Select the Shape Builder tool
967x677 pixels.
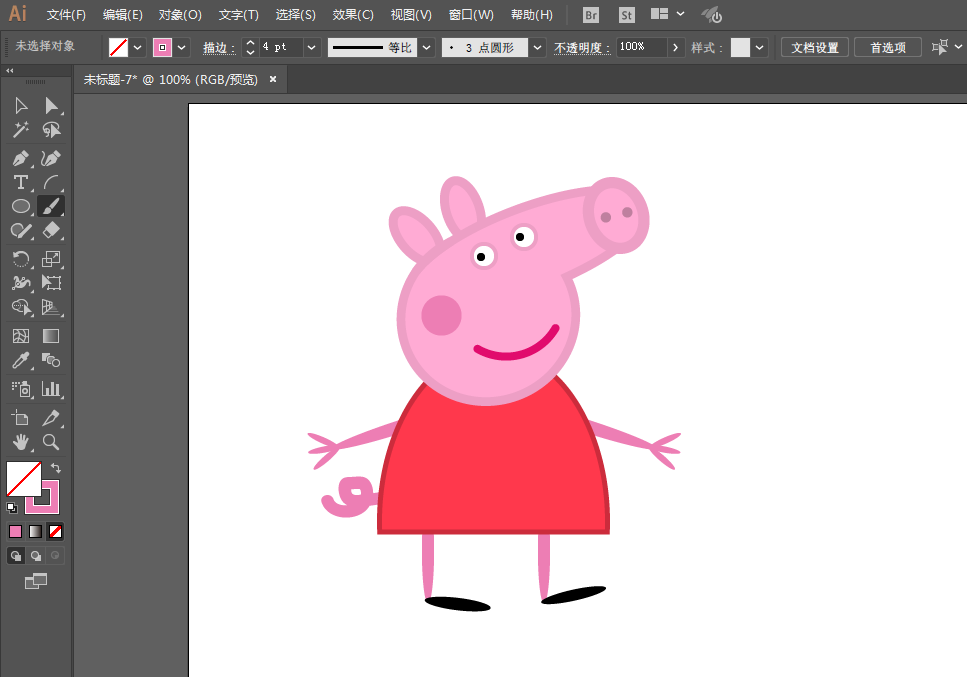(x=21, y=307)
